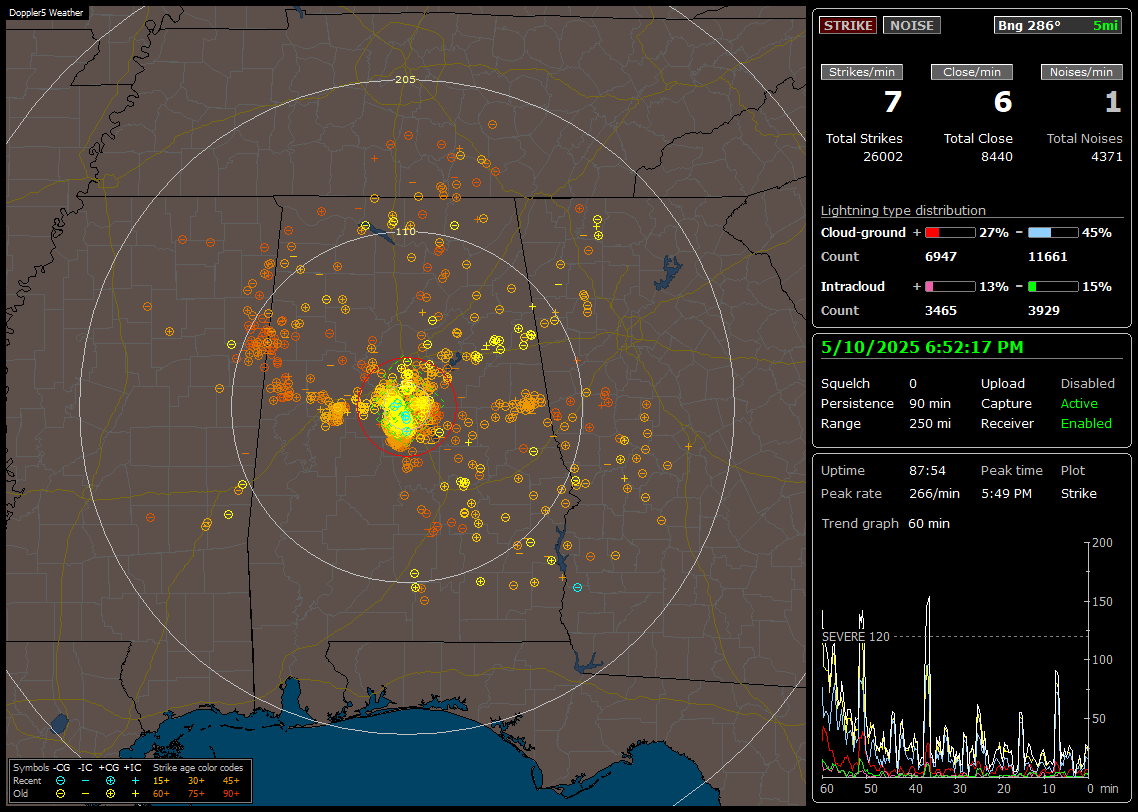This screenshot has height=812, width=1138.
Task: Click the yellow Old +CG legend symbol
Action: tap(110, 794)
